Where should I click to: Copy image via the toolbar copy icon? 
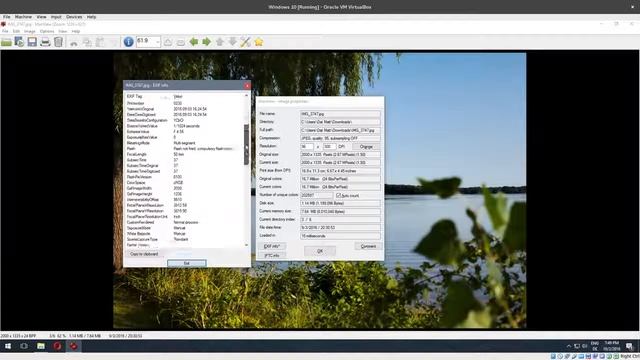87,42
